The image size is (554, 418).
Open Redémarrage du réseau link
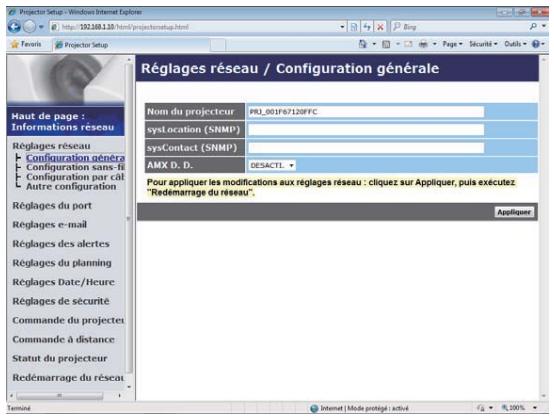tap(68, 378)
